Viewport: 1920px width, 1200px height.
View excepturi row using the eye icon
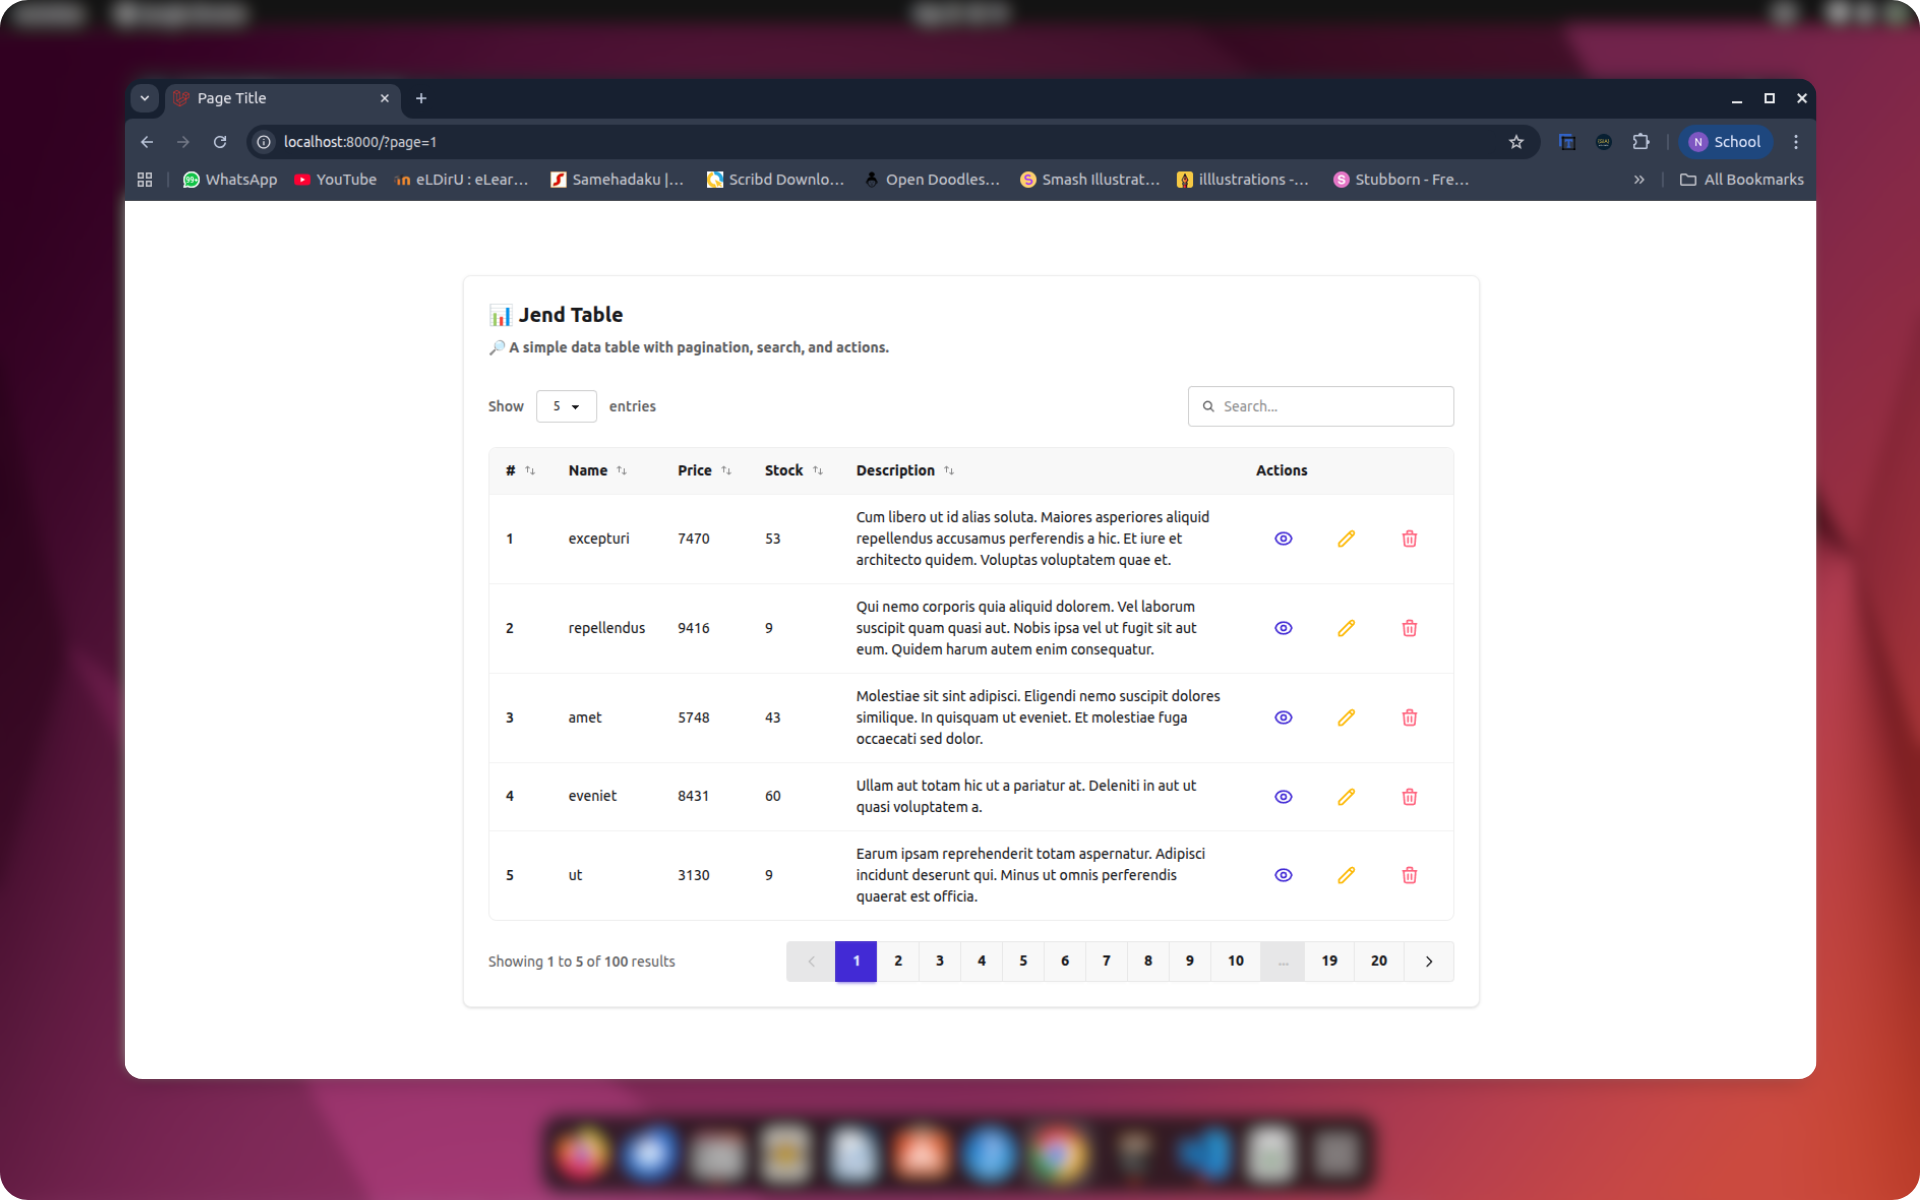(1283, 539)
